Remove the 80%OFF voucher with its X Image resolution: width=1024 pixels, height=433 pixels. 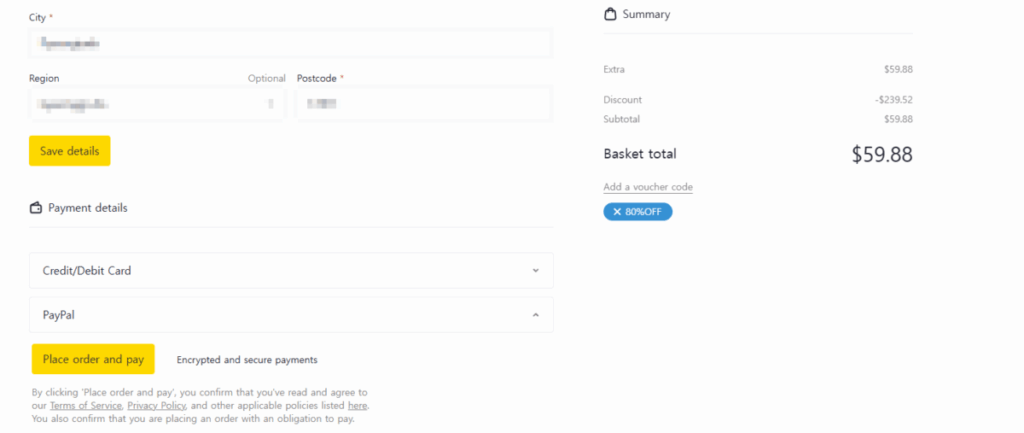point(617,212)
